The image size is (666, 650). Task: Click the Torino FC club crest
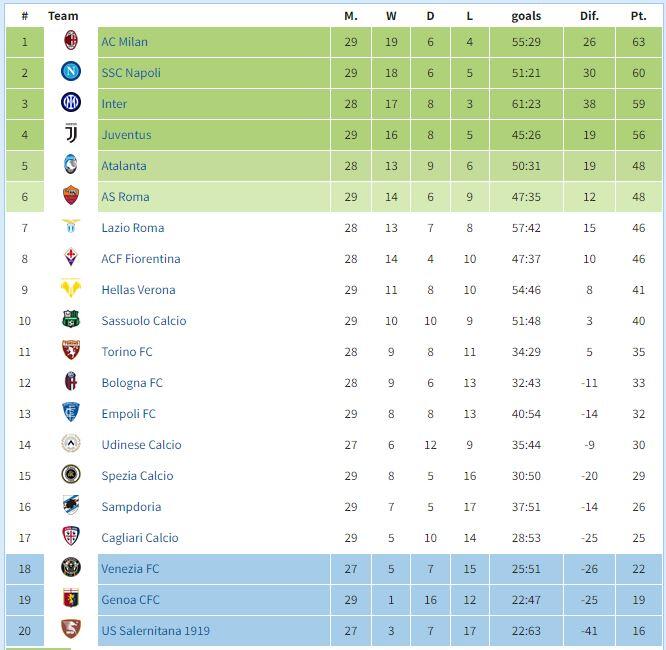71,352
